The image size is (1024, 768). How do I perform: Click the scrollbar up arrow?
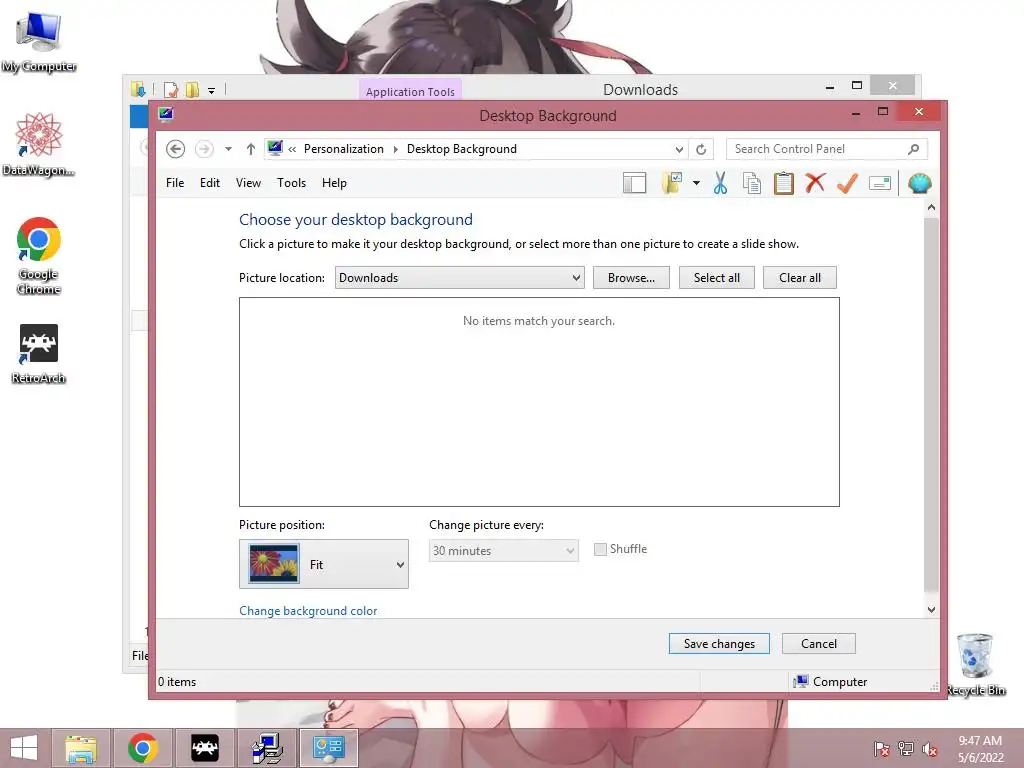coord(931,207)
